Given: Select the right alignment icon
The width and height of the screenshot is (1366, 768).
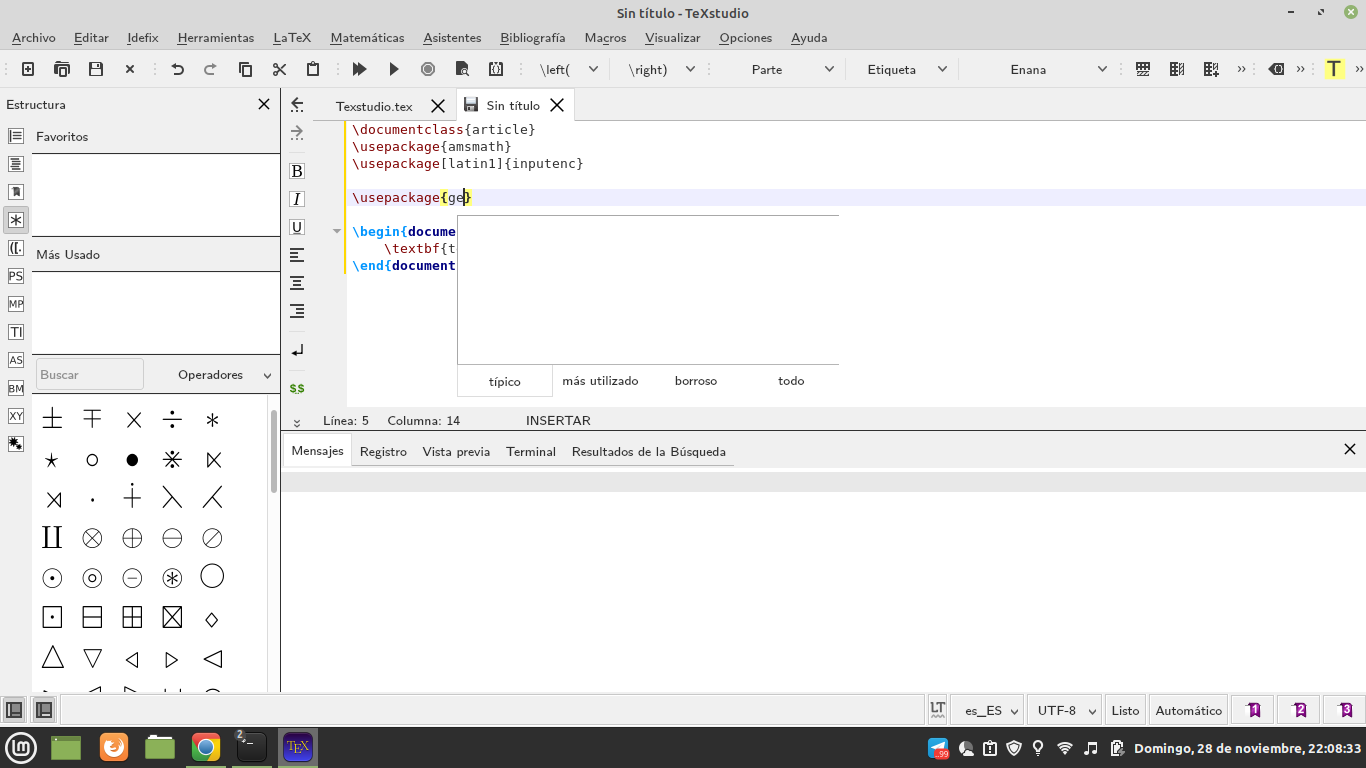Looking at the screenshot, I should pos(296,311).
